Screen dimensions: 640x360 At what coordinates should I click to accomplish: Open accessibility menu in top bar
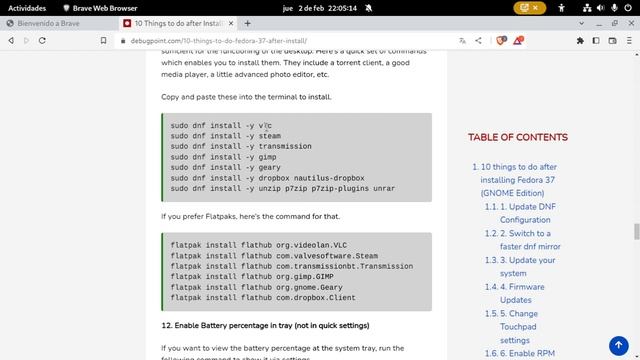(562, 8)
